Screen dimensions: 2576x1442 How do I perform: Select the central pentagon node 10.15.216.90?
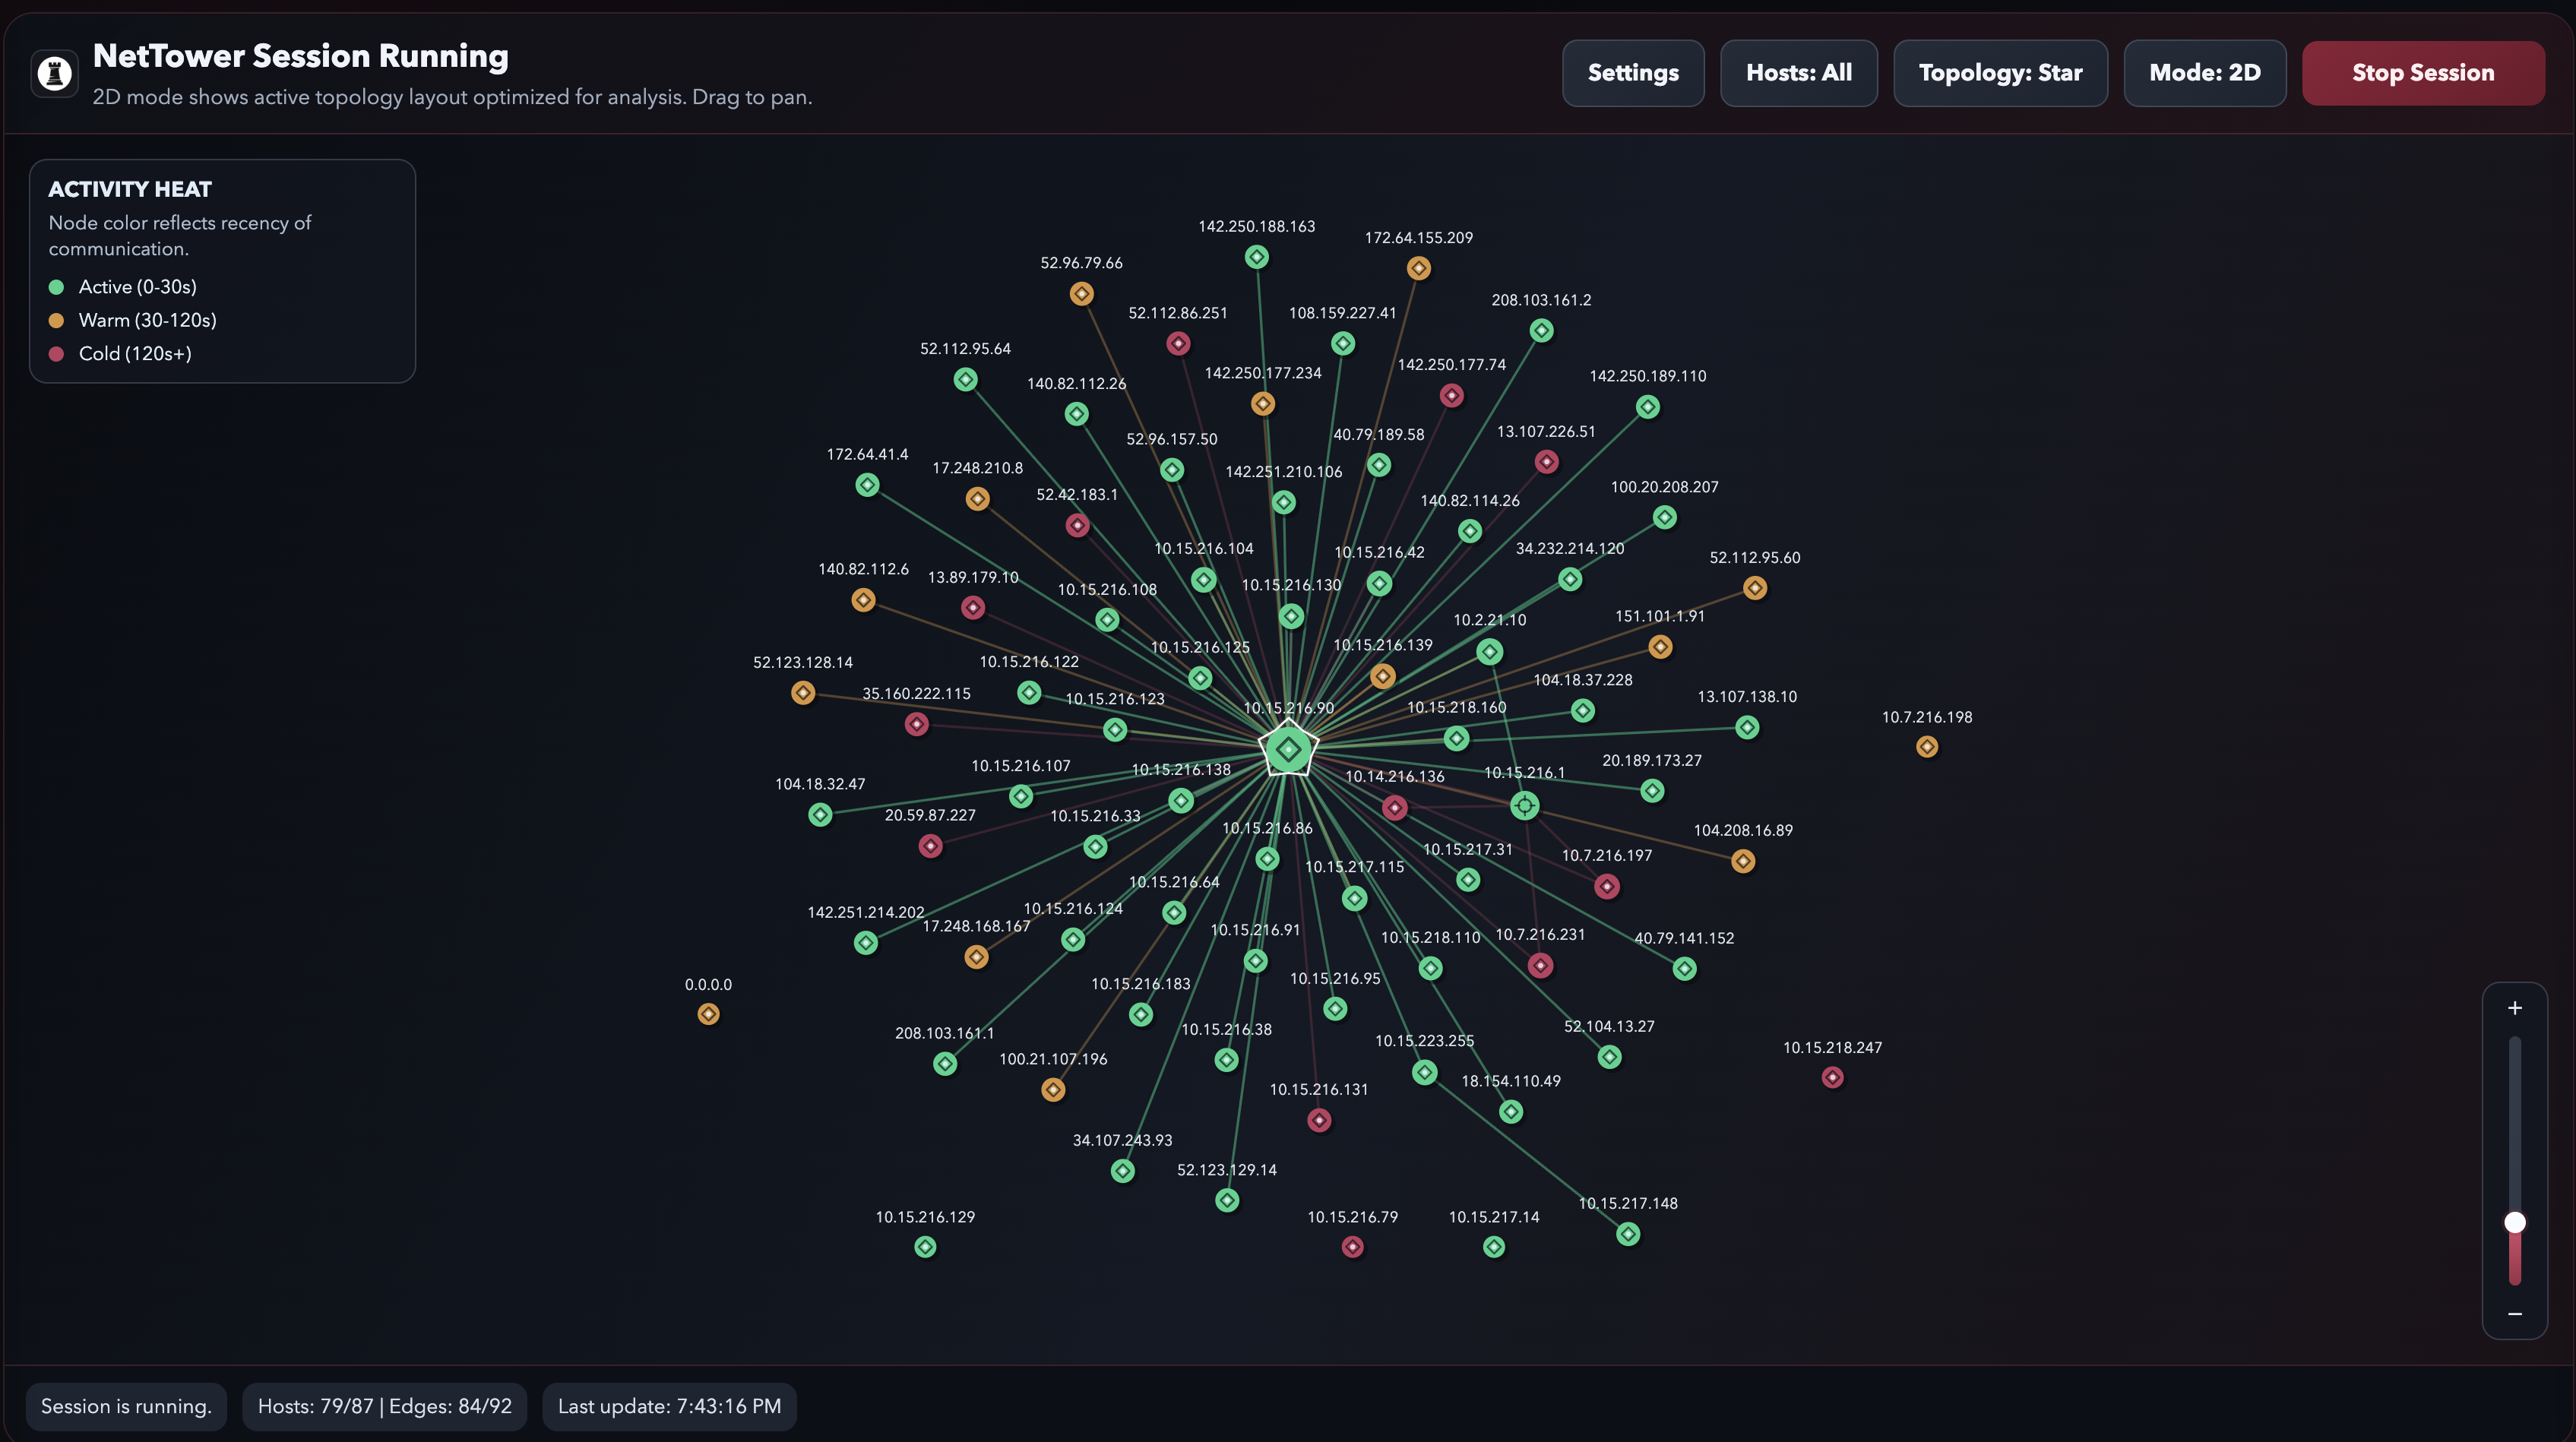pos(1288,749)
